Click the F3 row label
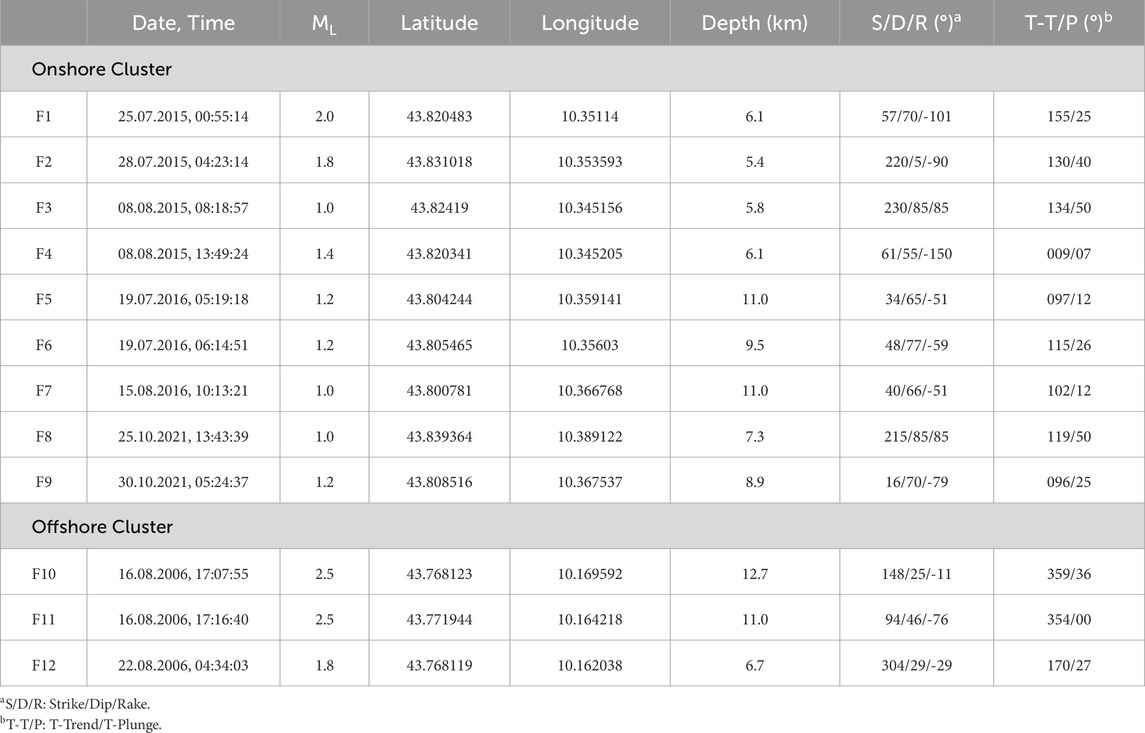This screenshot has width=1145, height=733. pos(44,208)
